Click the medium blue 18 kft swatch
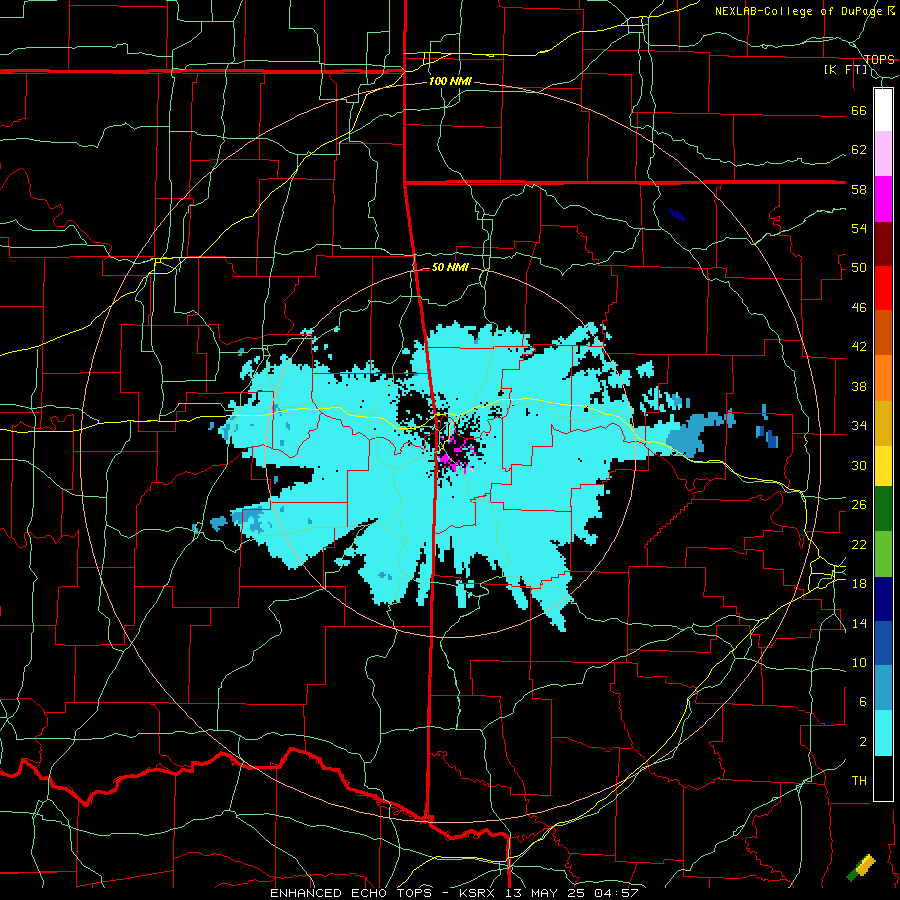This screenshot has height=900, width=900. pos(883,643)
